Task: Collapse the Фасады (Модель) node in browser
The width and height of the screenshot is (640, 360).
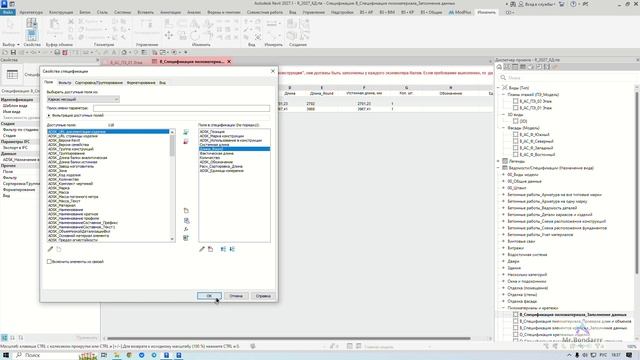Action: (x=503, y=128)
